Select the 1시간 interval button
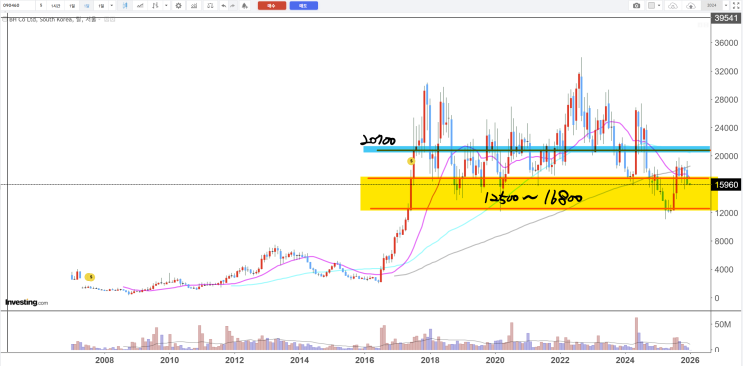The image size is (743, 366). point(55,5)
